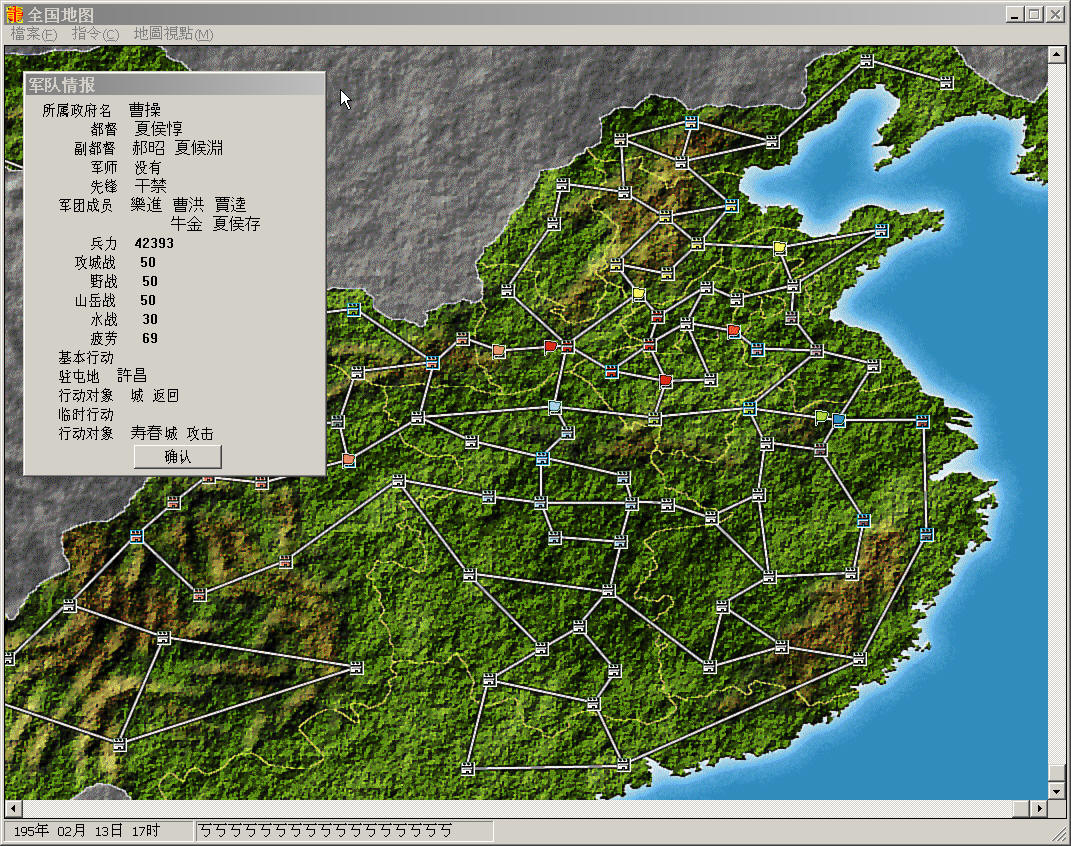Open the 地圖視點(M) menu

173,34
